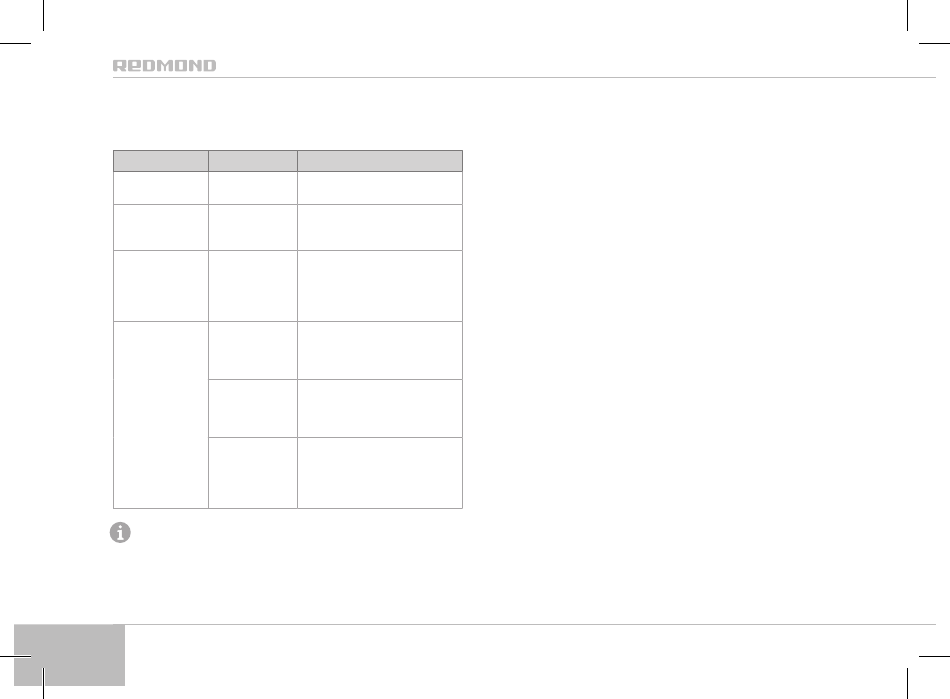Screen dimensions: 950x699
Task: Click the footer horizontal line above the gray block
Action: coord(530,624)
